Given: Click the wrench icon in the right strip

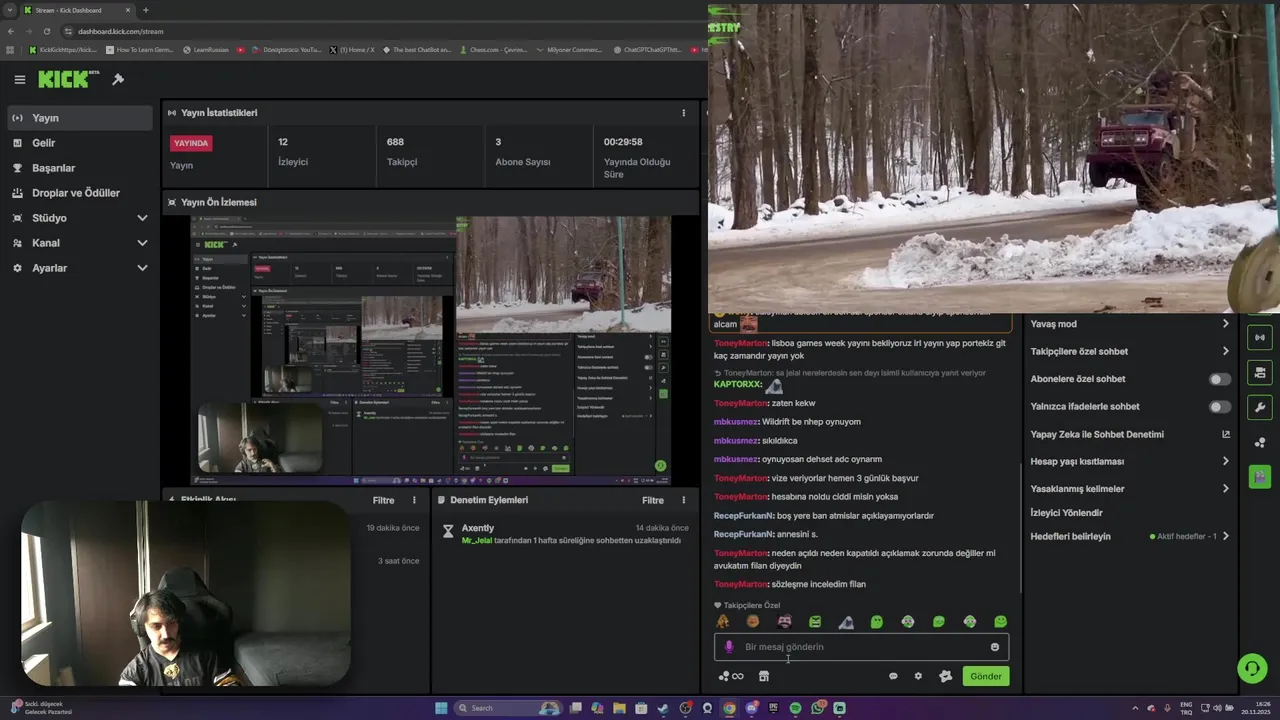Looking at the screenshot, I should (1260, 407).
